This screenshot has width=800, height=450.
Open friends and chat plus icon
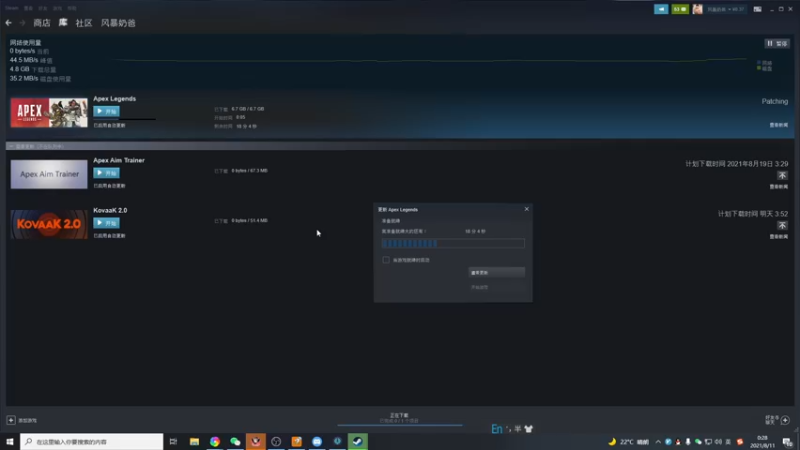pos(785,420)
